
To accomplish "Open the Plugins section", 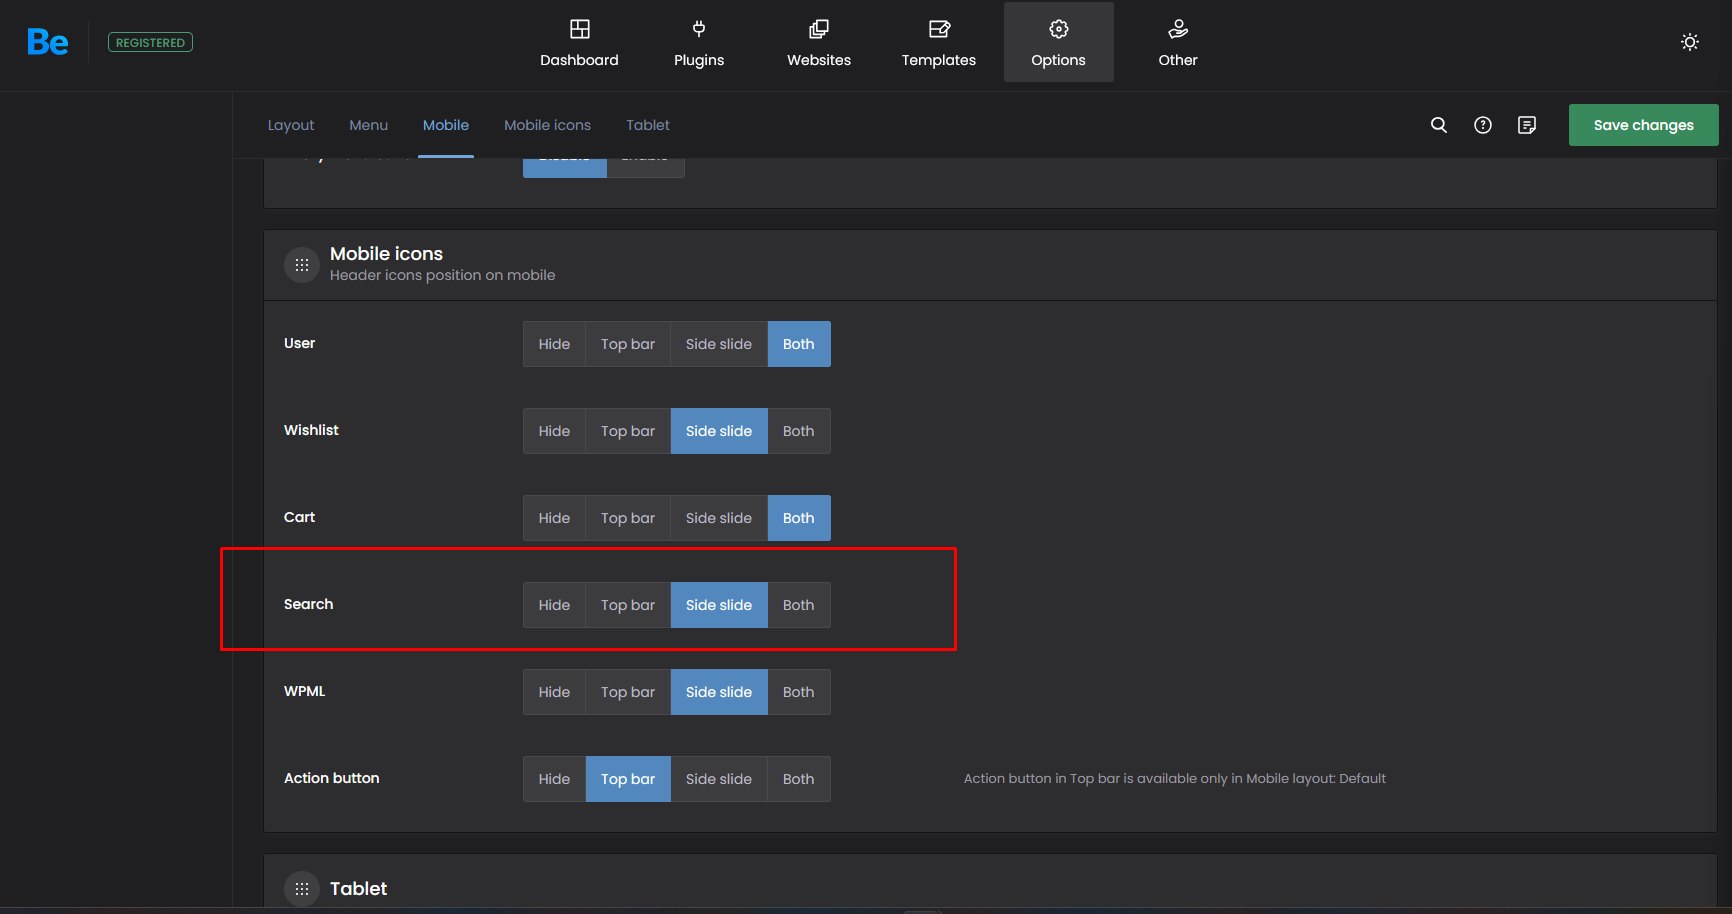I will [x=699, y=42].
